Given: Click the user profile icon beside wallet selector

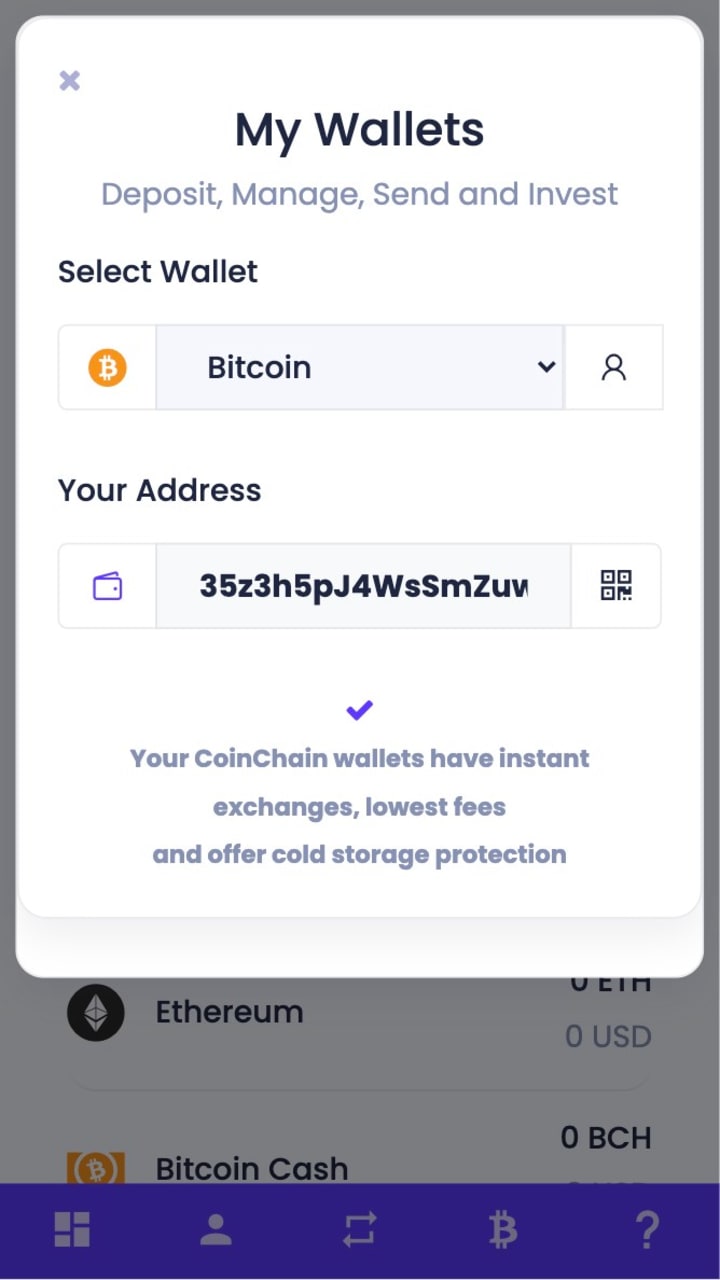Looking at the screenshot, I should [614, 367].
